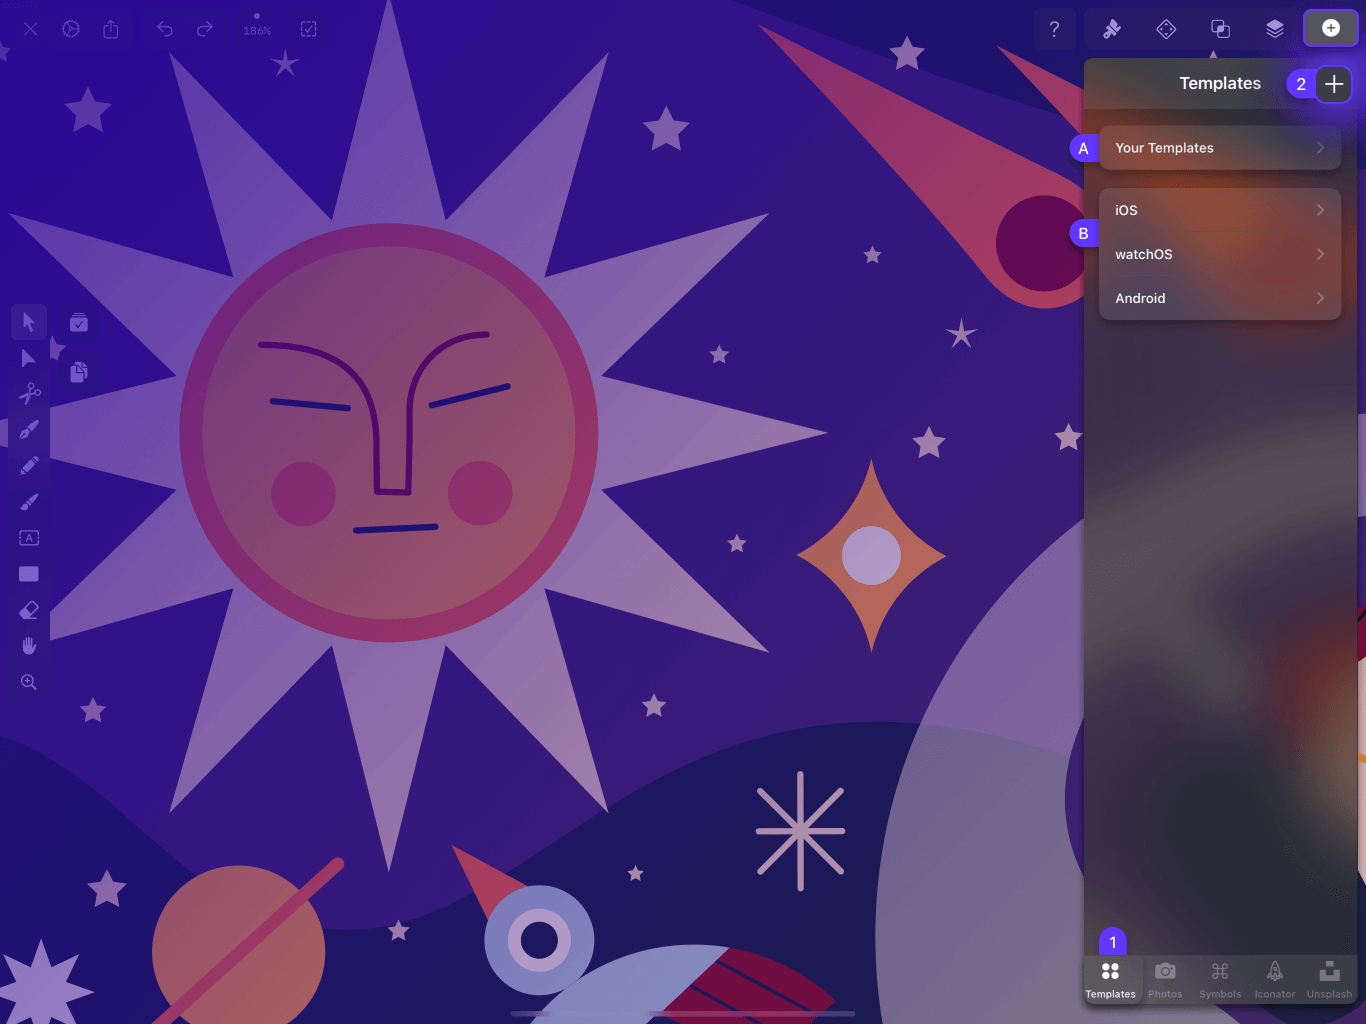Toggle the duplicate mode icon

tap(79, 372)
